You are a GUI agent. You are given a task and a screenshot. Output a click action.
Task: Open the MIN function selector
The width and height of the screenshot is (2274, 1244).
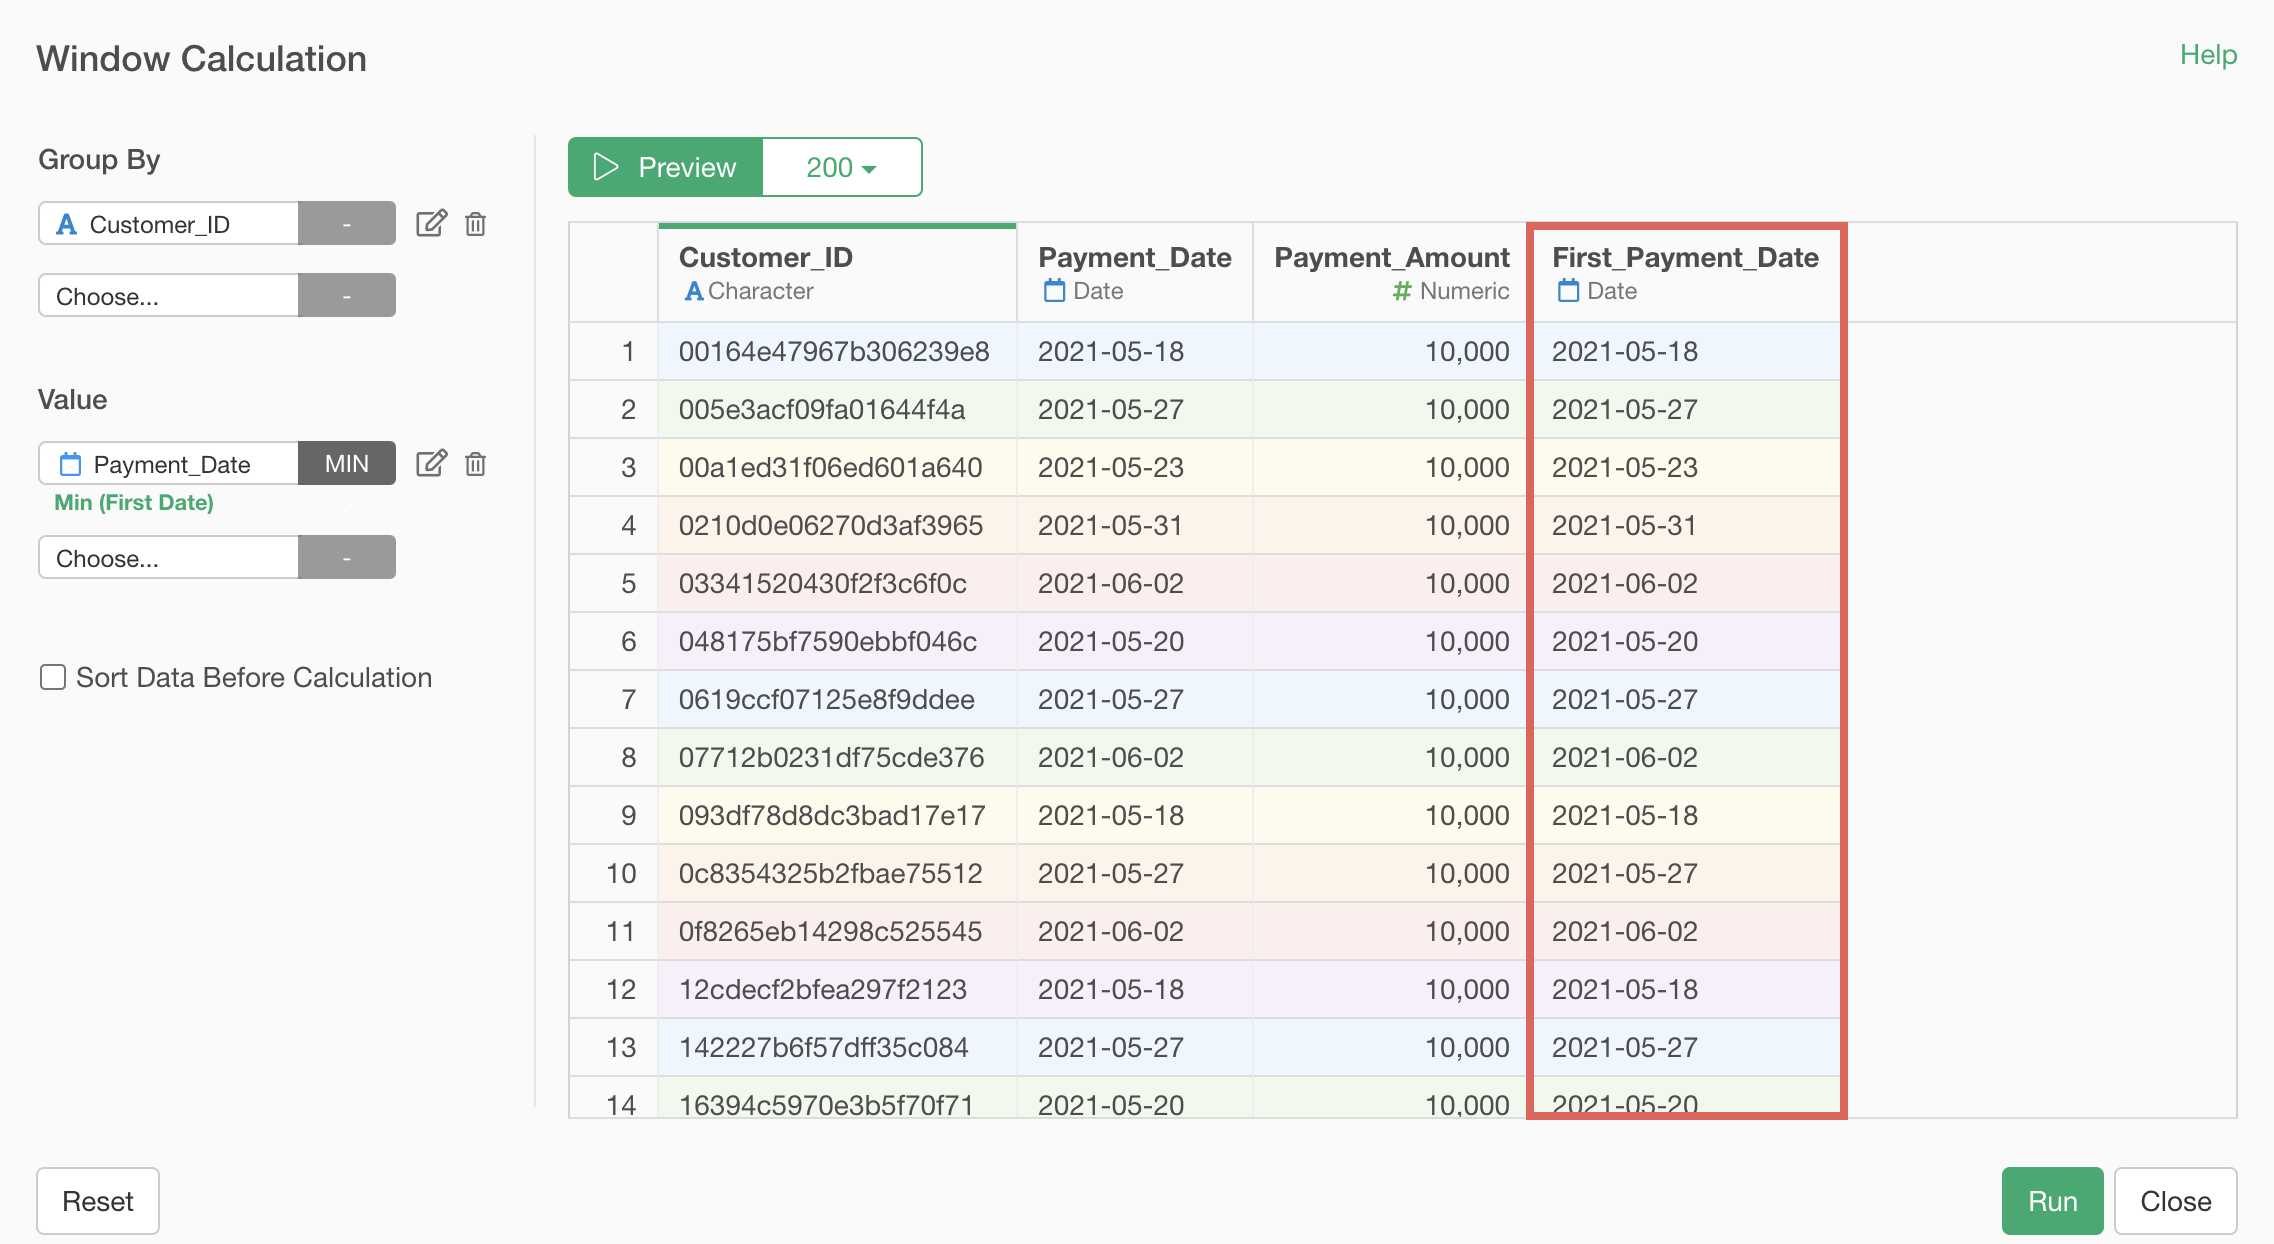pos(346,463)
